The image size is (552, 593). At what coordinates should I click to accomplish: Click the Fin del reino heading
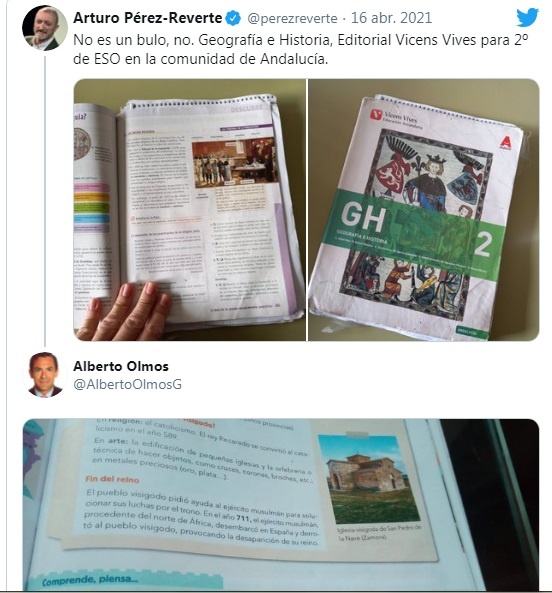point(112,479)
